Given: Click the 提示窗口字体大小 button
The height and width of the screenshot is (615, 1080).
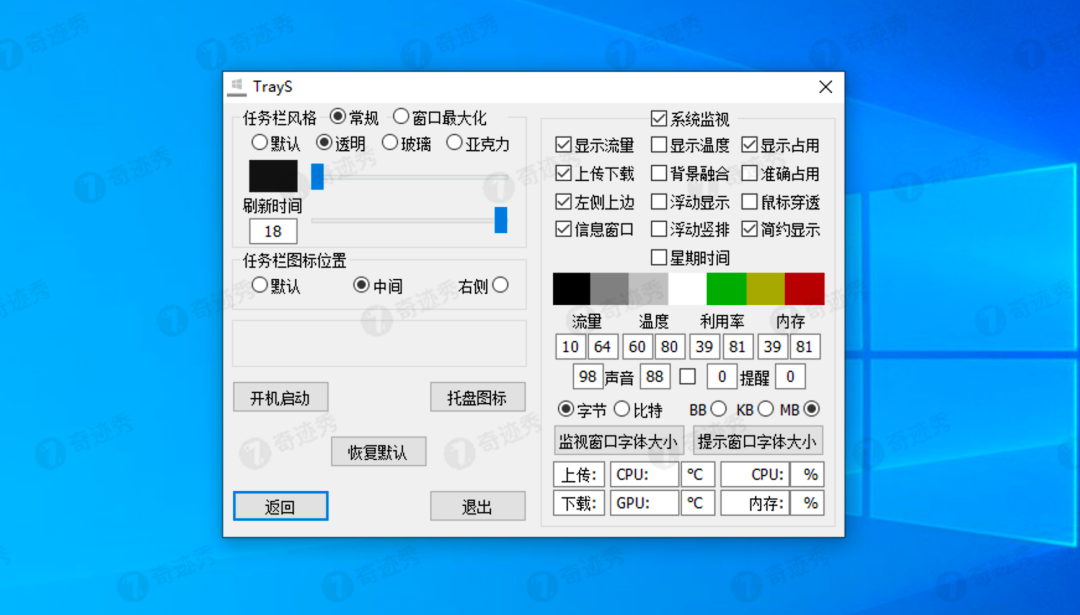Looking at the screenshot, I should point(758,441).
